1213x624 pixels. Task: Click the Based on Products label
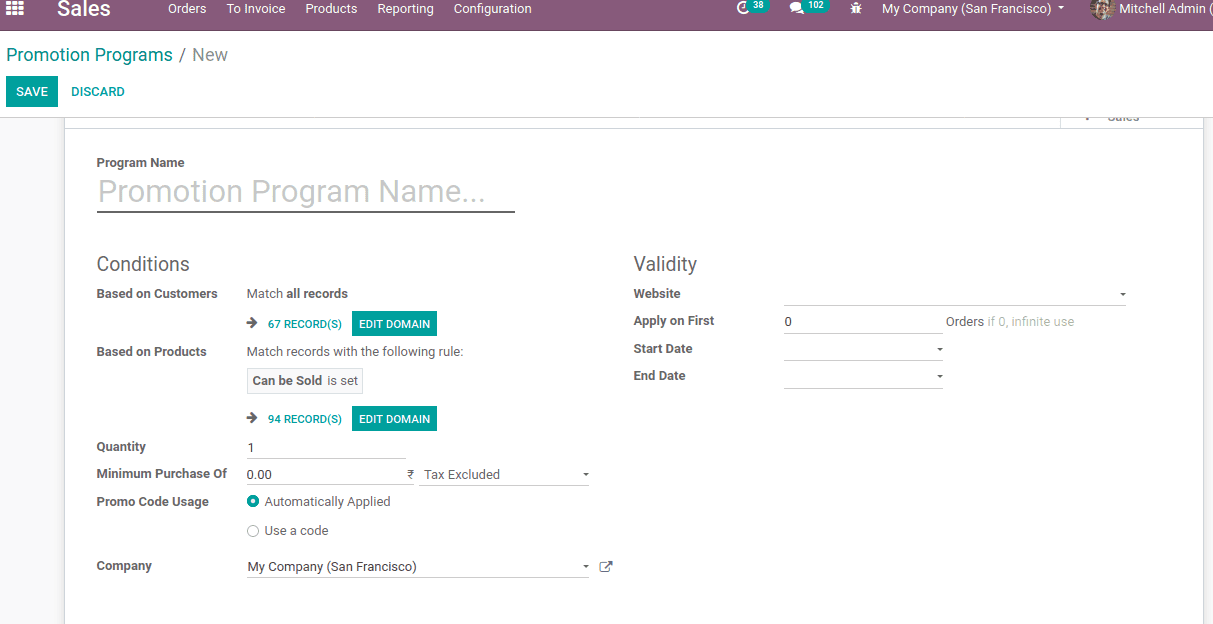tap(152, 352)
